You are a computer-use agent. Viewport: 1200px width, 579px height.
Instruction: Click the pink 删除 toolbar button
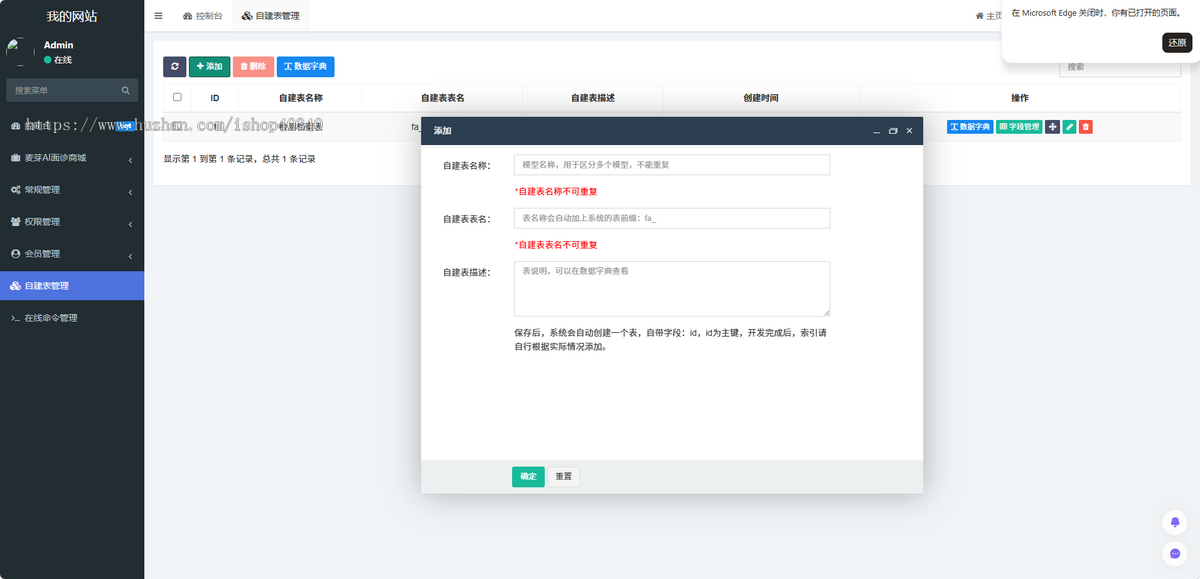click(253, 66)
